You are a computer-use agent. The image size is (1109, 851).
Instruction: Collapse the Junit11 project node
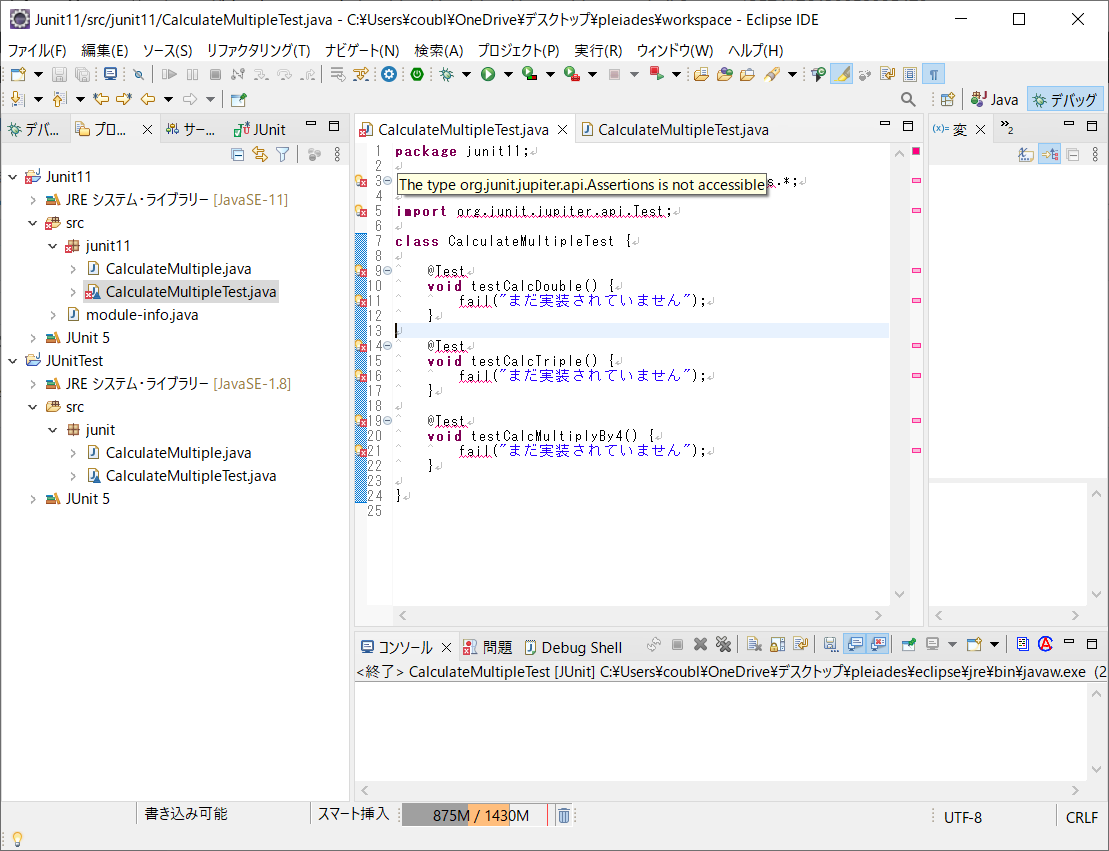[13, 177]
